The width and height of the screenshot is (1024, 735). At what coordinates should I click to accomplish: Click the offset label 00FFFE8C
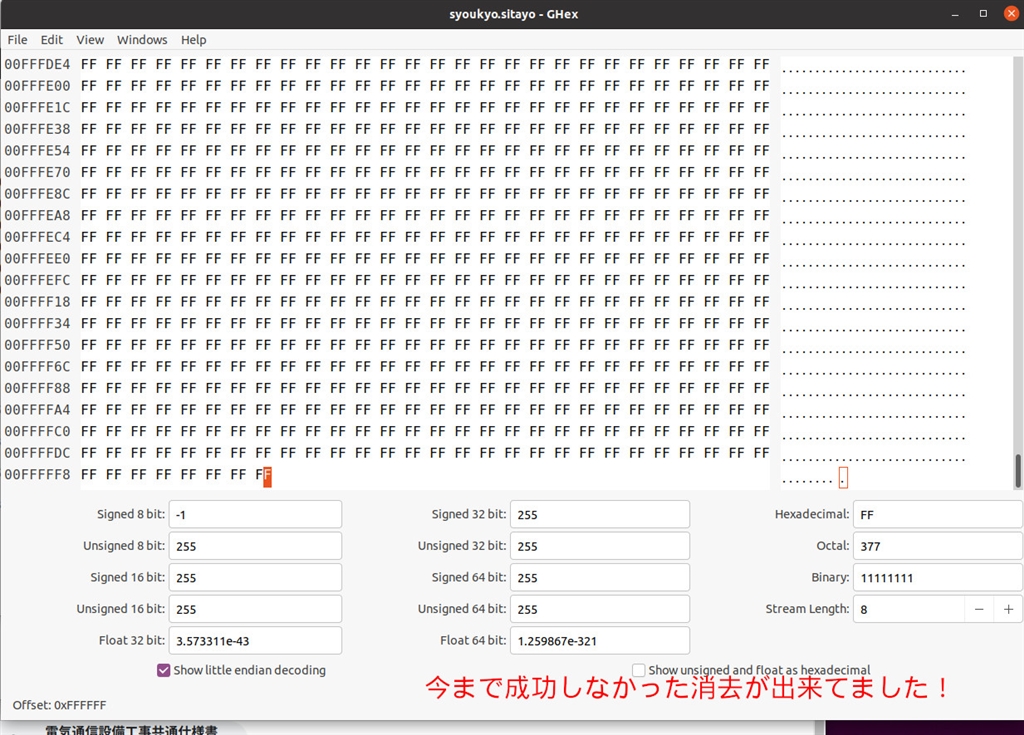click(x=37, y=193)
